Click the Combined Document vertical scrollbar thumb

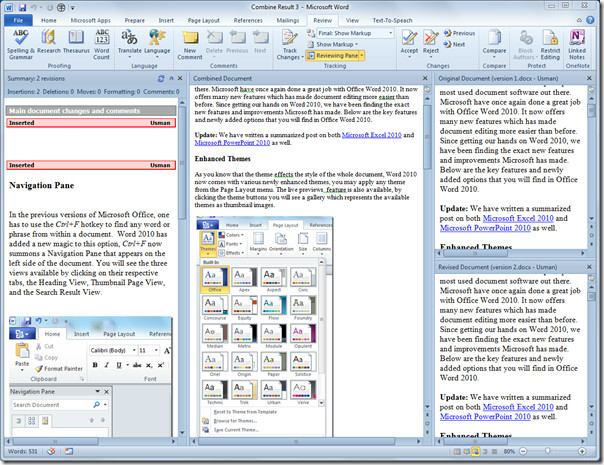(427, 137)
